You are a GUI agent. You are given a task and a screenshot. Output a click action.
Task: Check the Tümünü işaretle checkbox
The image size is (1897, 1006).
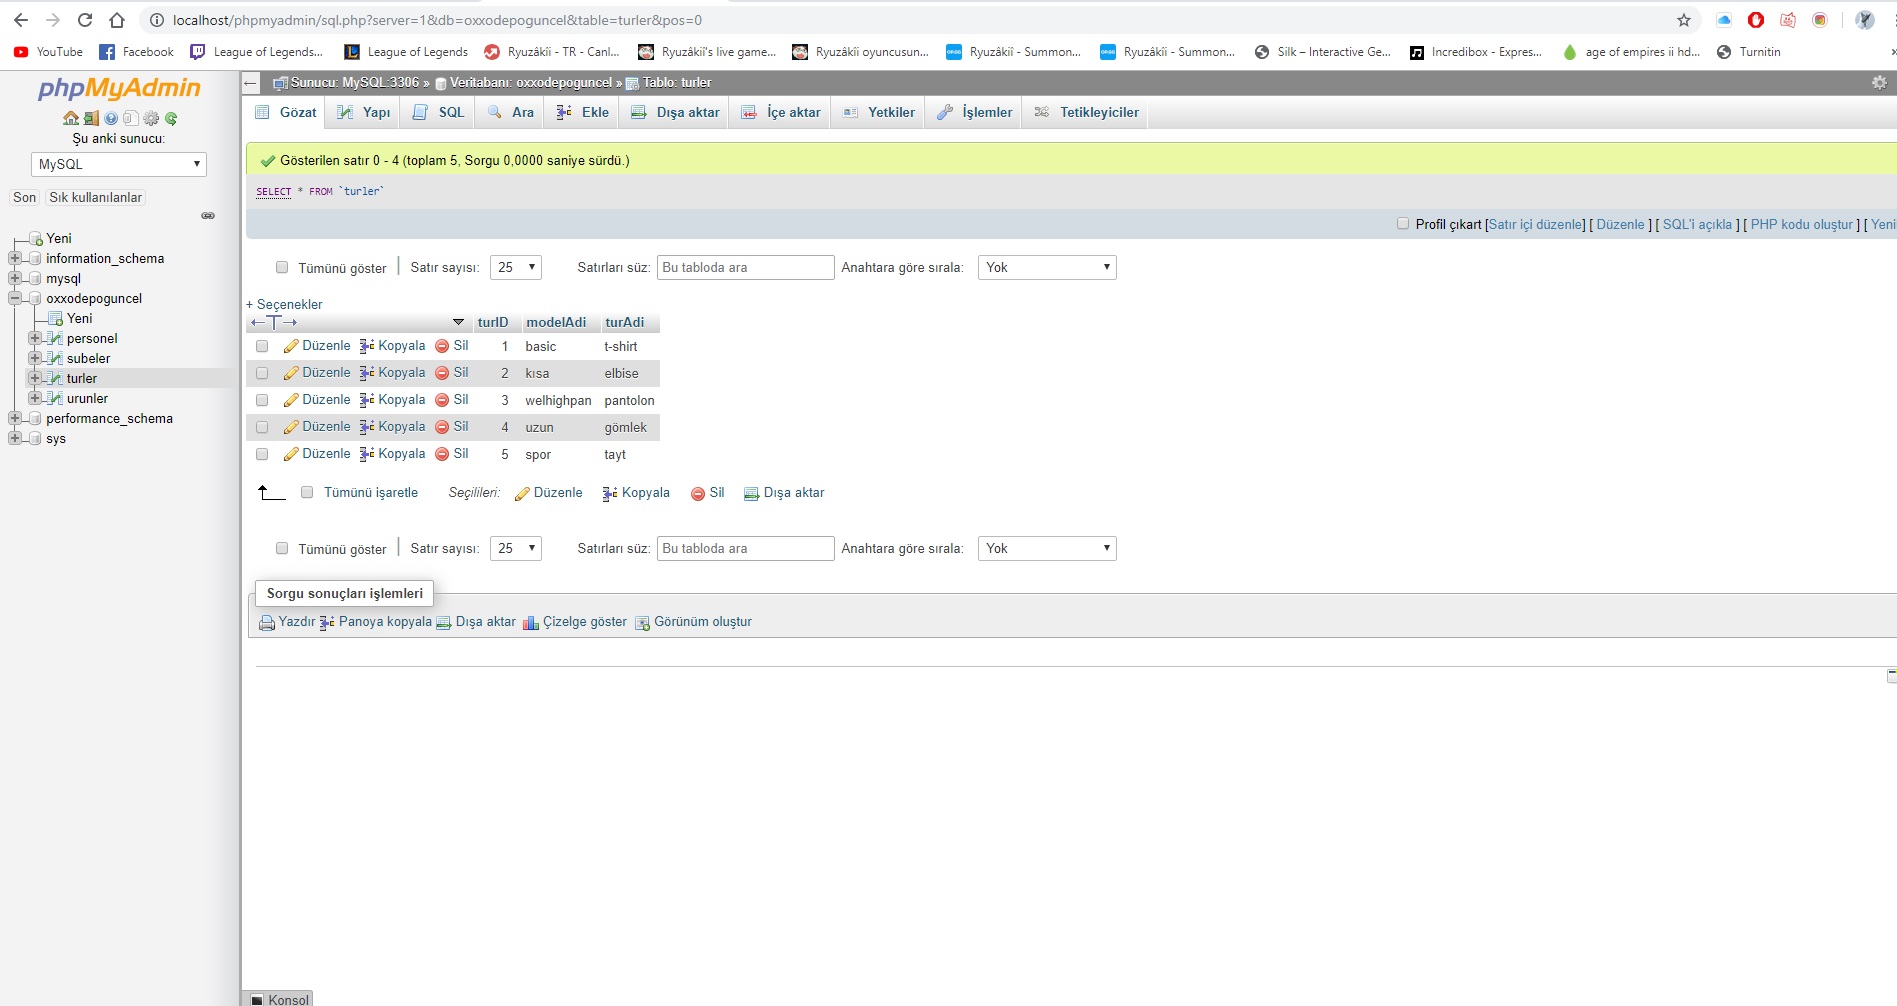pos(307,492)
